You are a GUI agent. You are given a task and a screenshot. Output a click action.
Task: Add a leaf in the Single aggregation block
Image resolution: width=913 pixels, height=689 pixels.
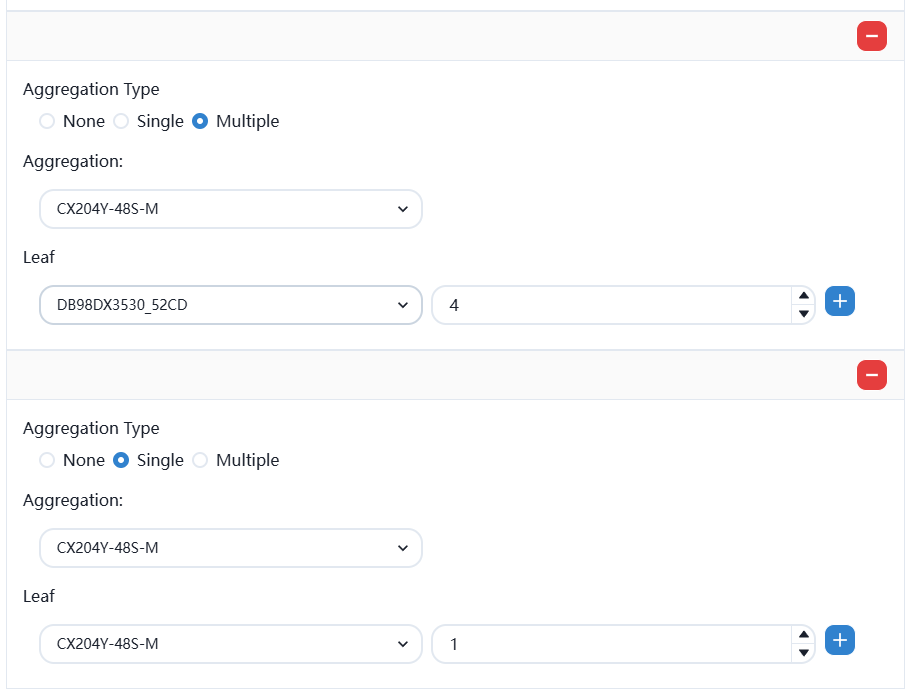[840, 640]
